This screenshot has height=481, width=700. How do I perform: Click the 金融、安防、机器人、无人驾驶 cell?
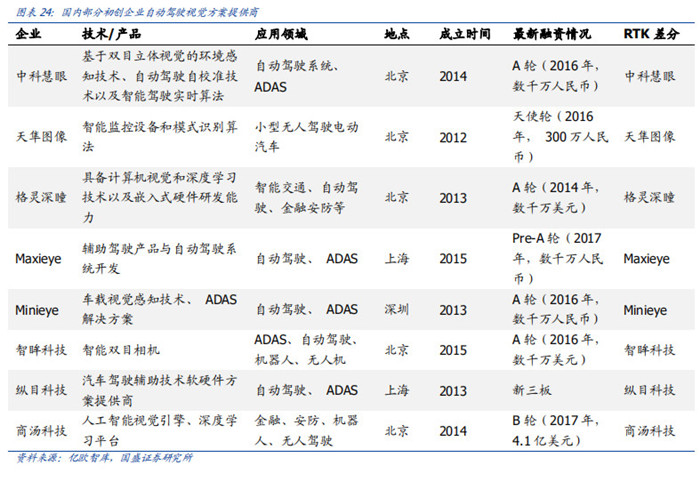point(307,430)
